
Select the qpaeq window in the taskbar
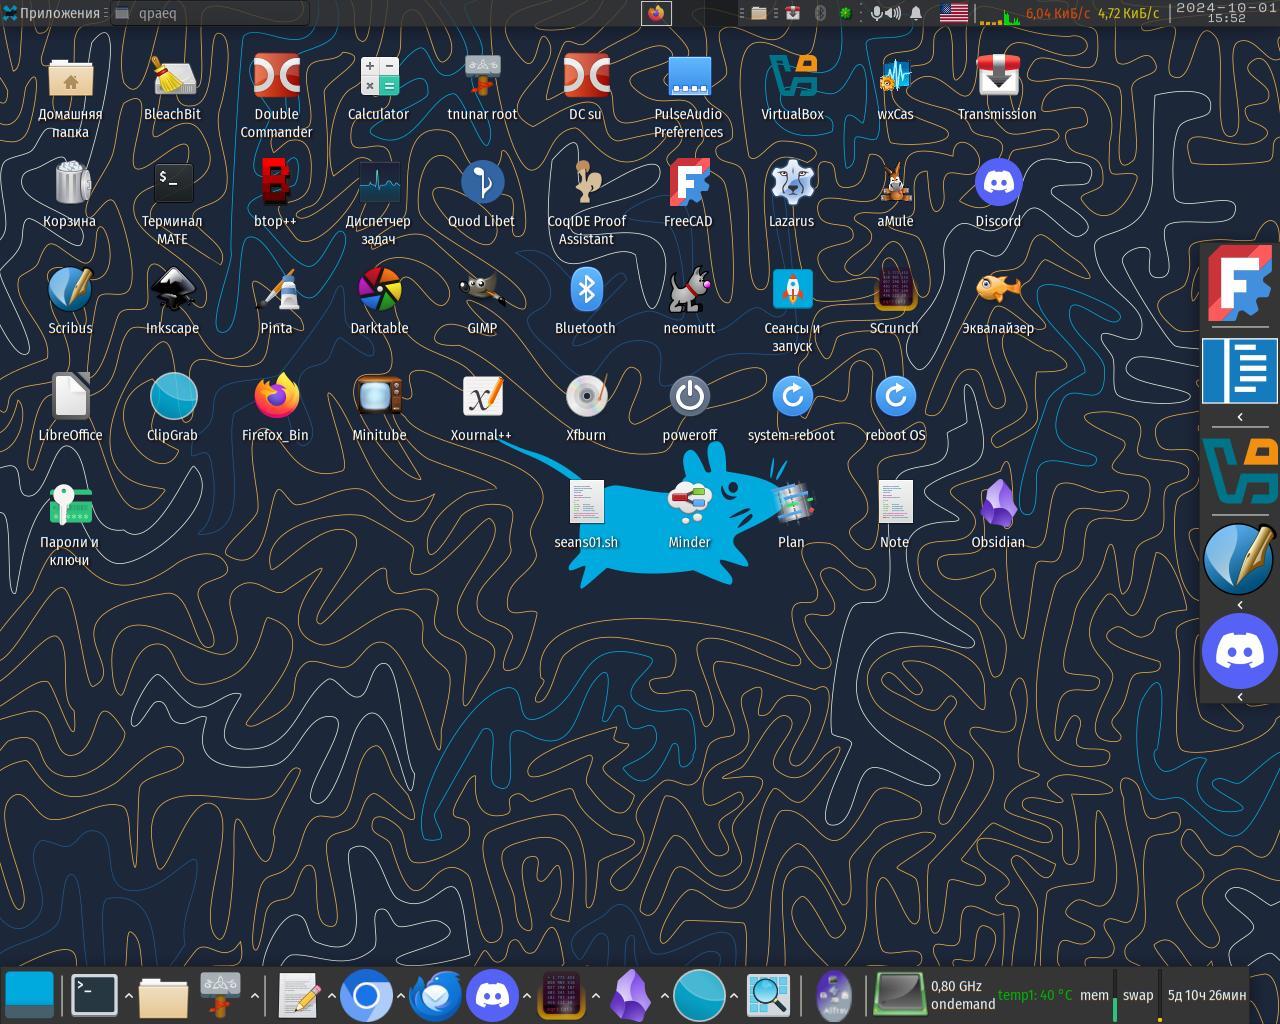pyautogui.click(x=208, y=13)
